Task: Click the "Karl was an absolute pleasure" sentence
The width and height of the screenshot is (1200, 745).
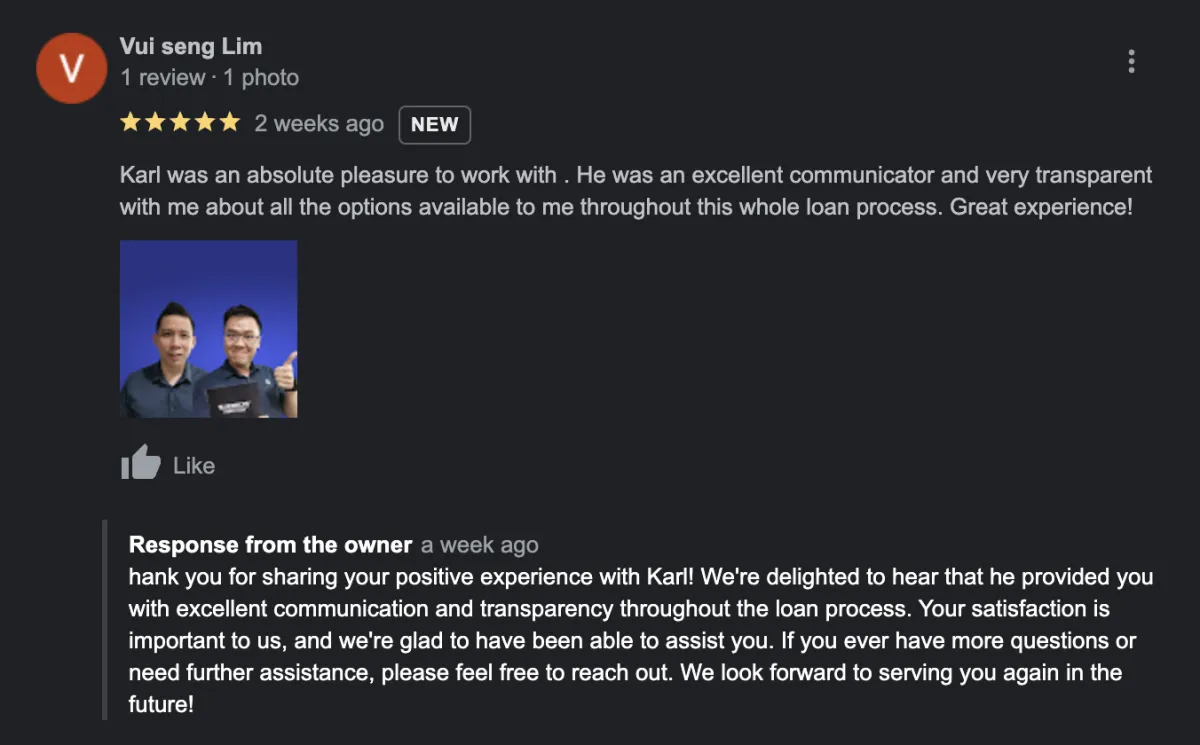Action: pyautogui.click(x=338, y=176)
